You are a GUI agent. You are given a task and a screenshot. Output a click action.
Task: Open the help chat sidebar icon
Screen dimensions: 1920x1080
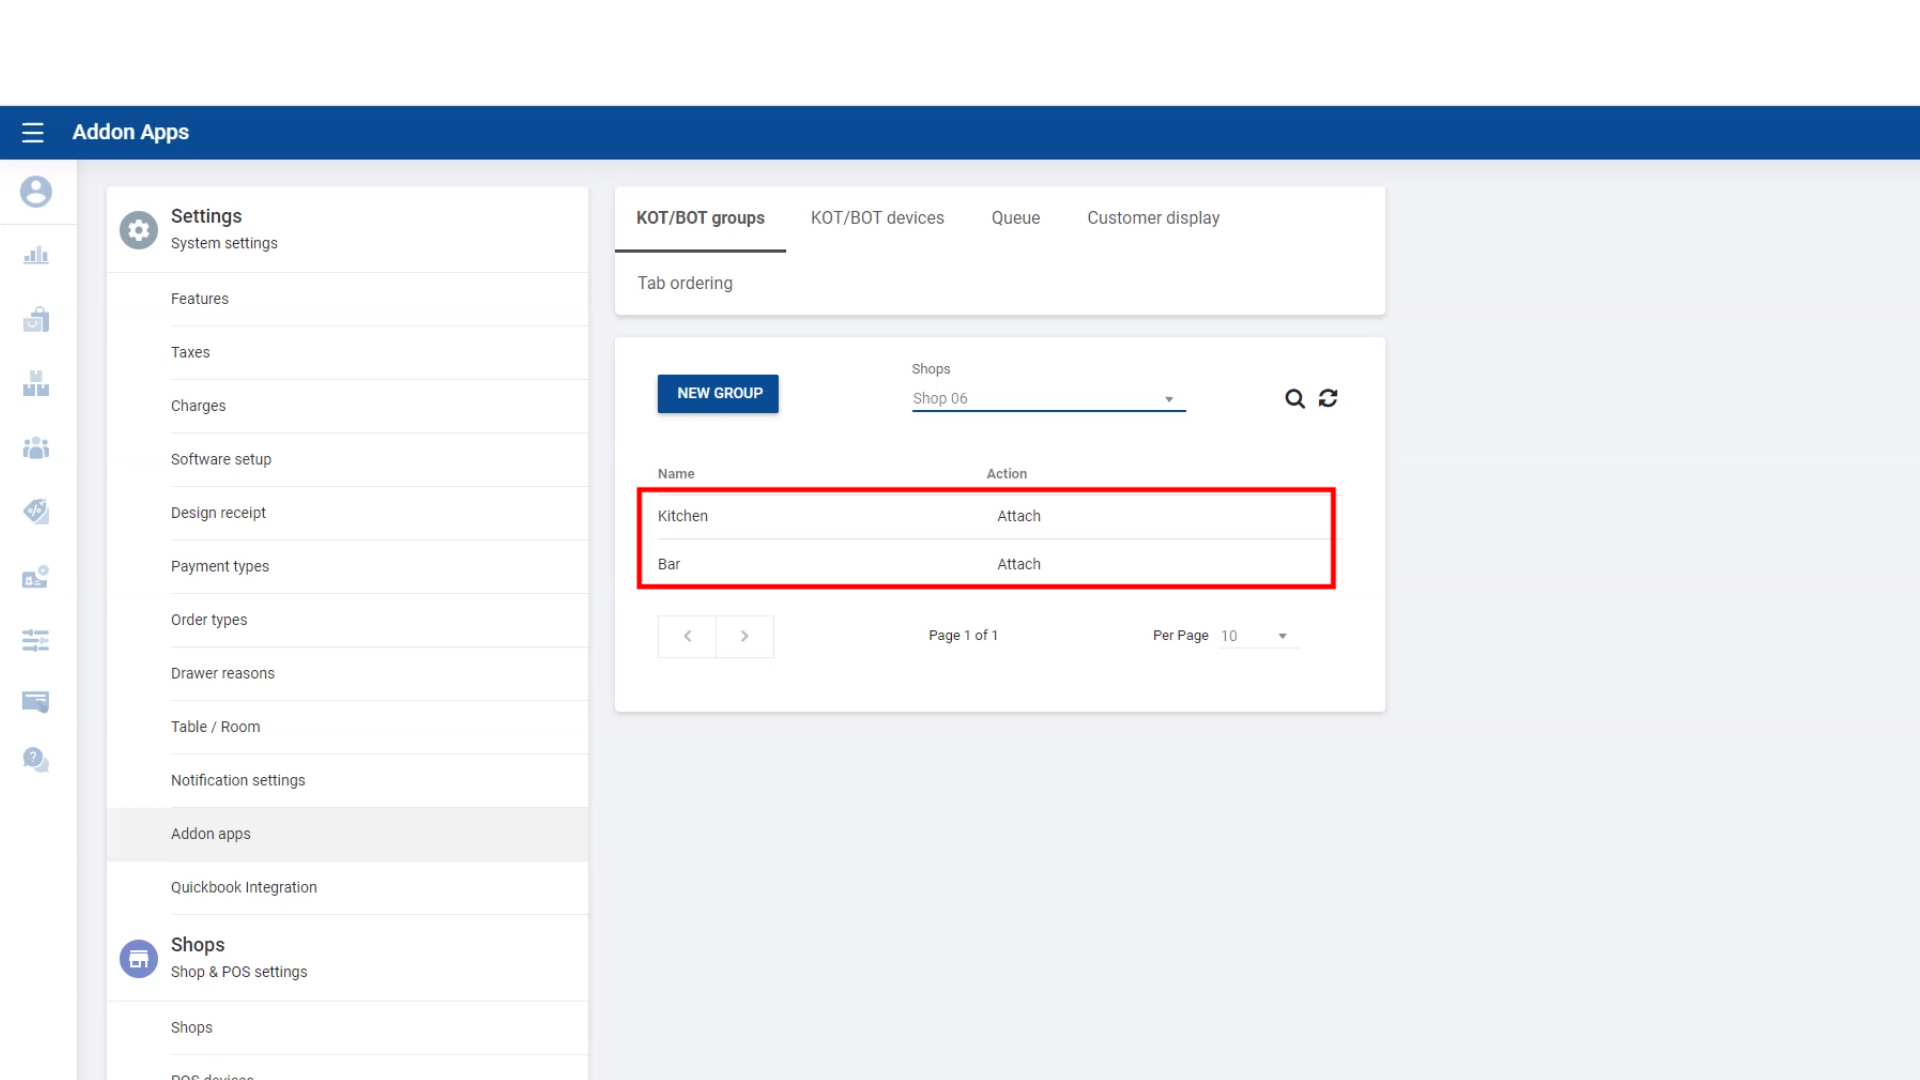[x=36, y=760]
